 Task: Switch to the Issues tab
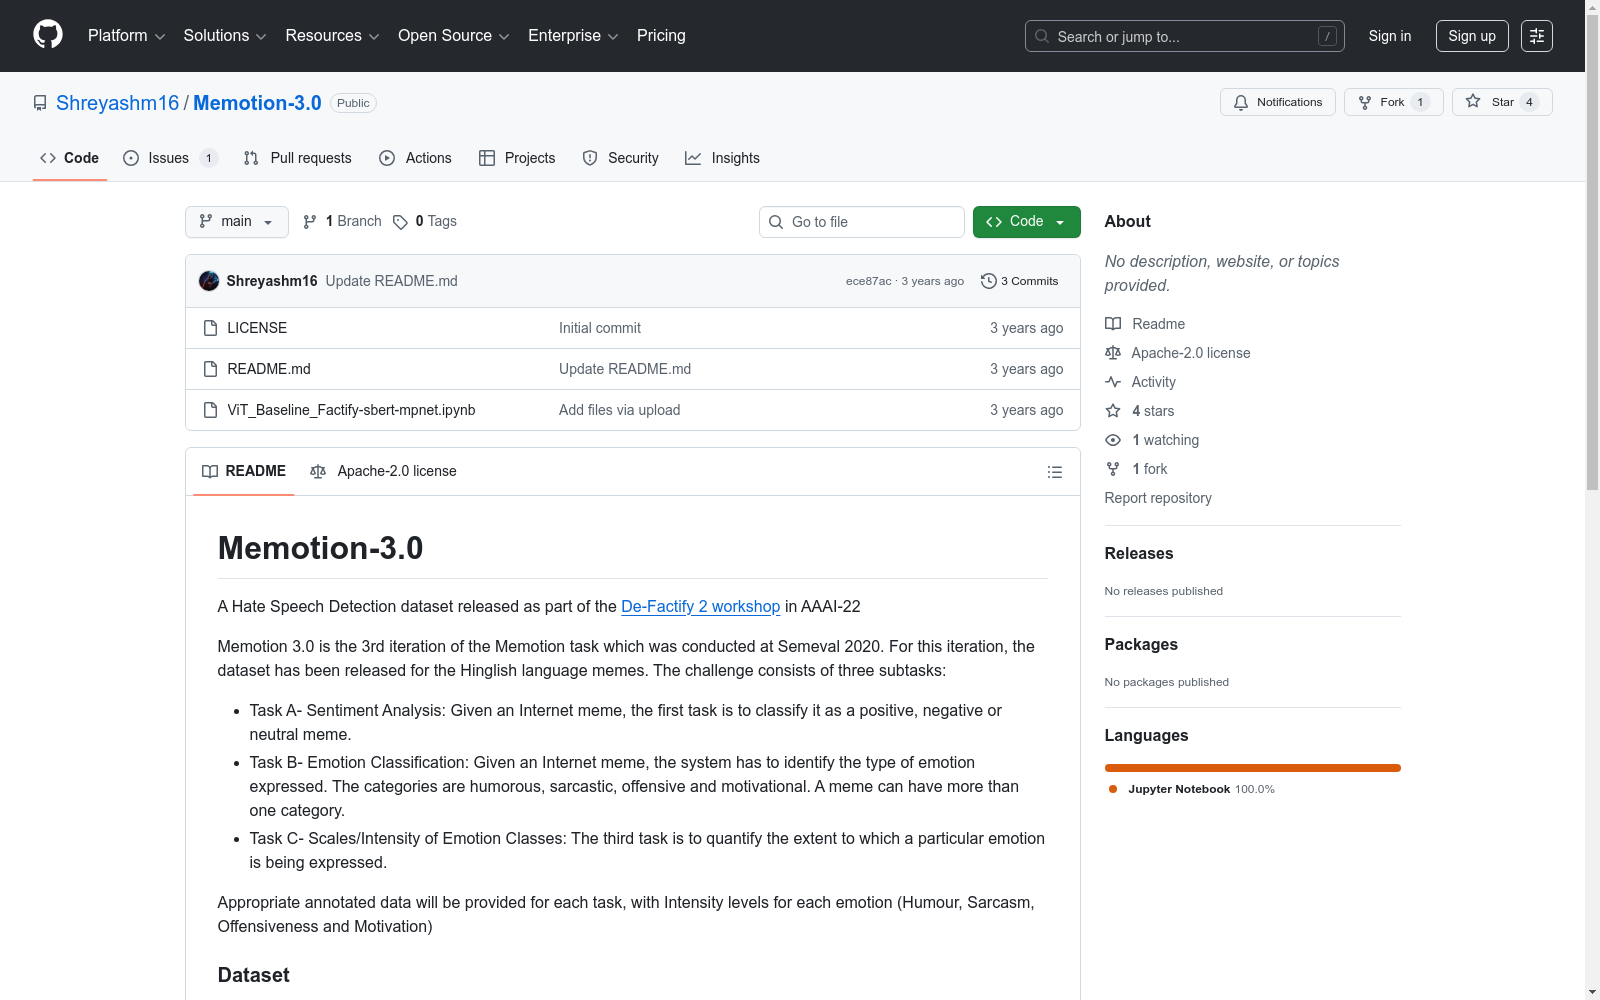(x=169, y=158)
